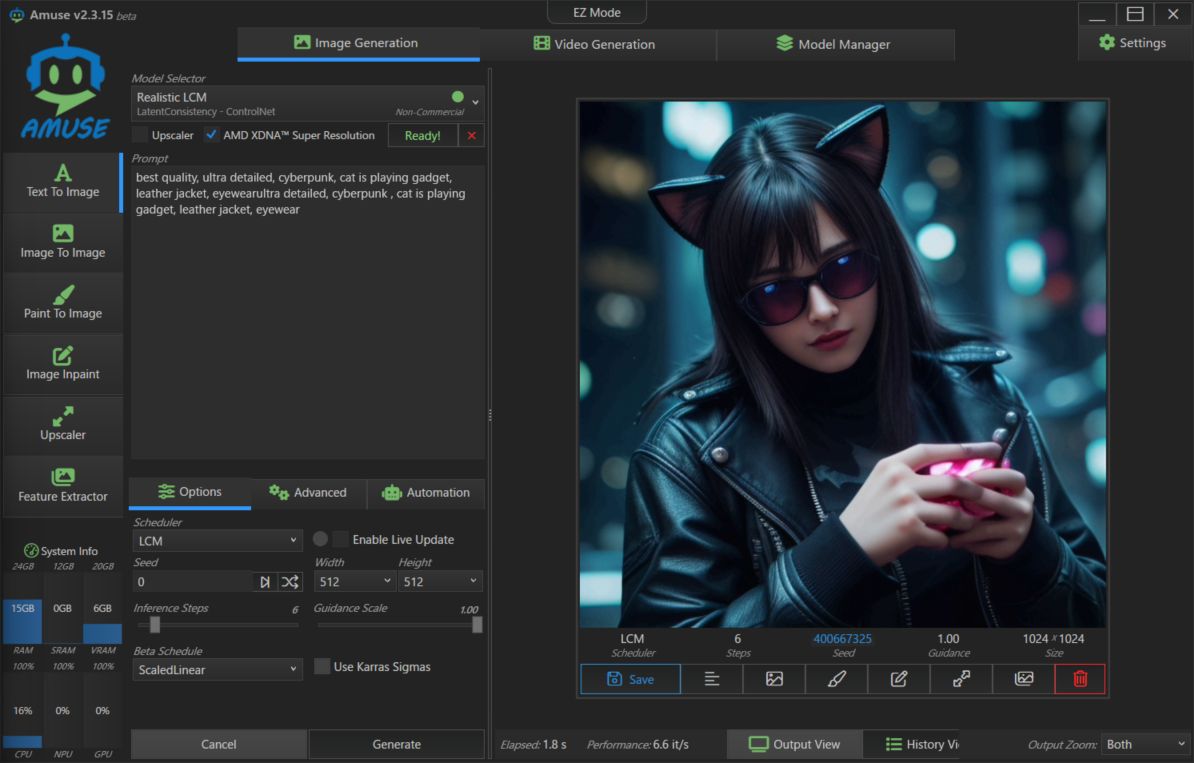The image size is (1194, 763).
Task: Open the Scheduler LCM dropdown
Action: click(x=217, y=540)
